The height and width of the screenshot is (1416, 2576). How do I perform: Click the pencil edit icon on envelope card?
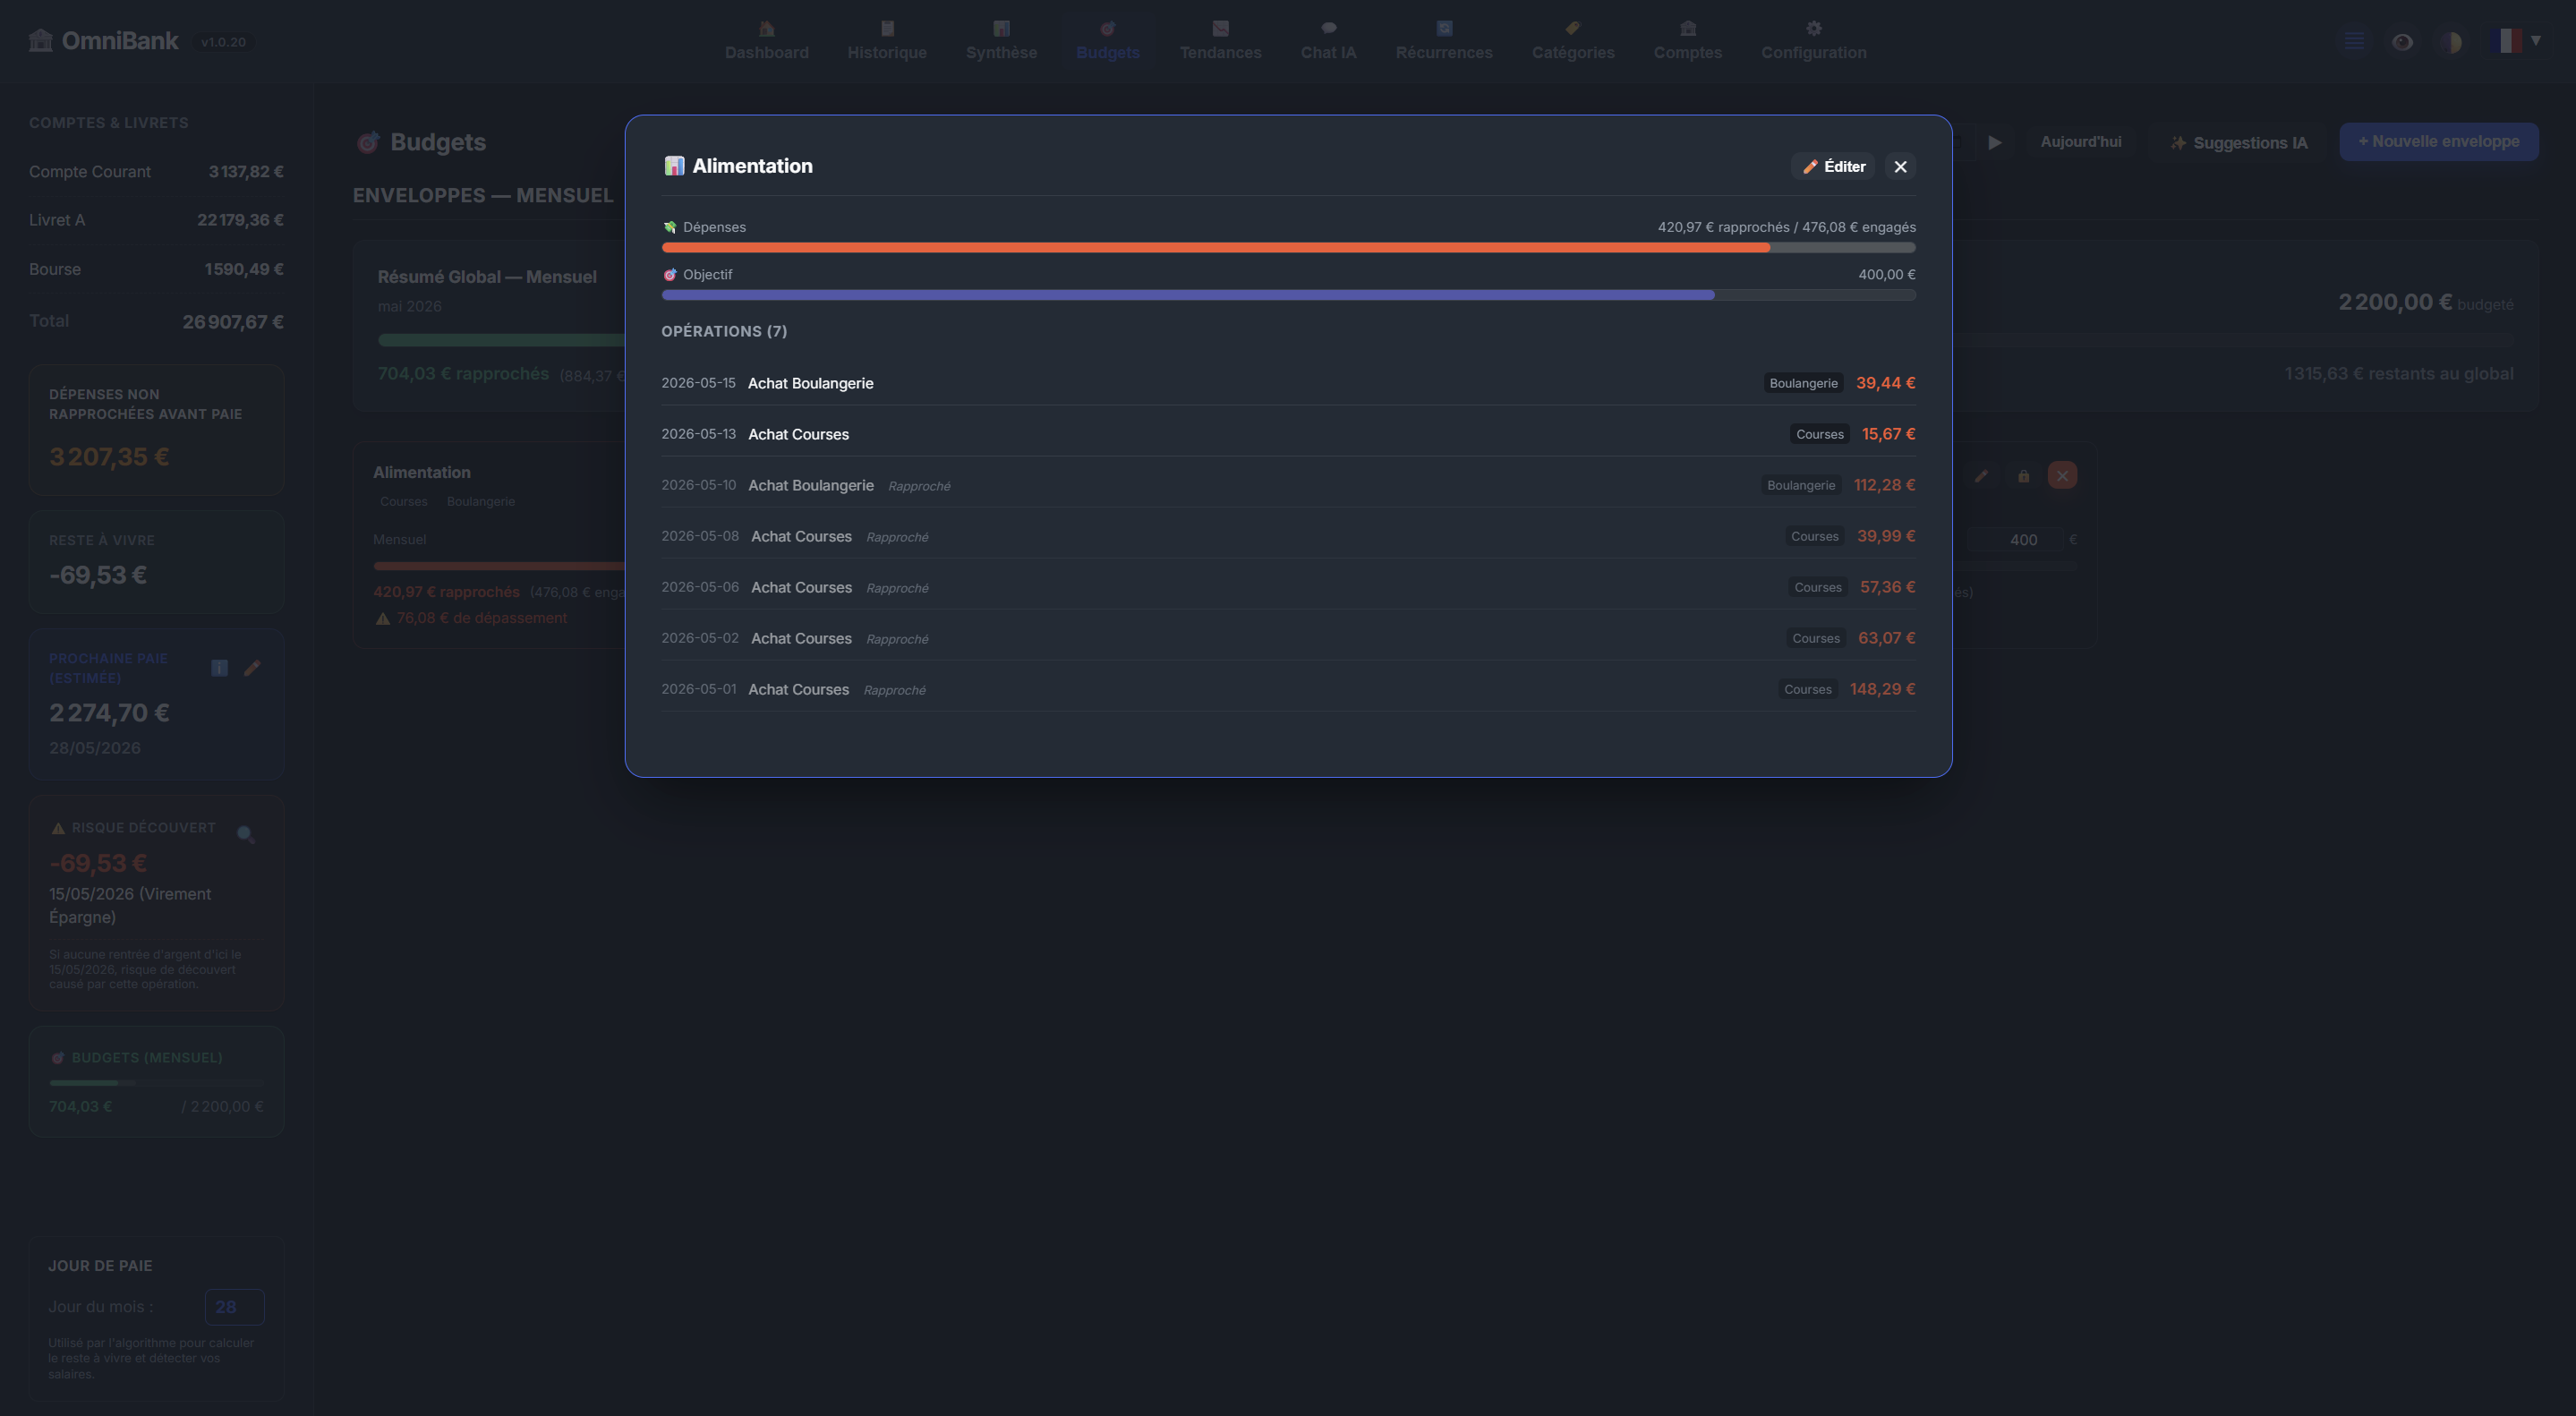coord(1980,475)
